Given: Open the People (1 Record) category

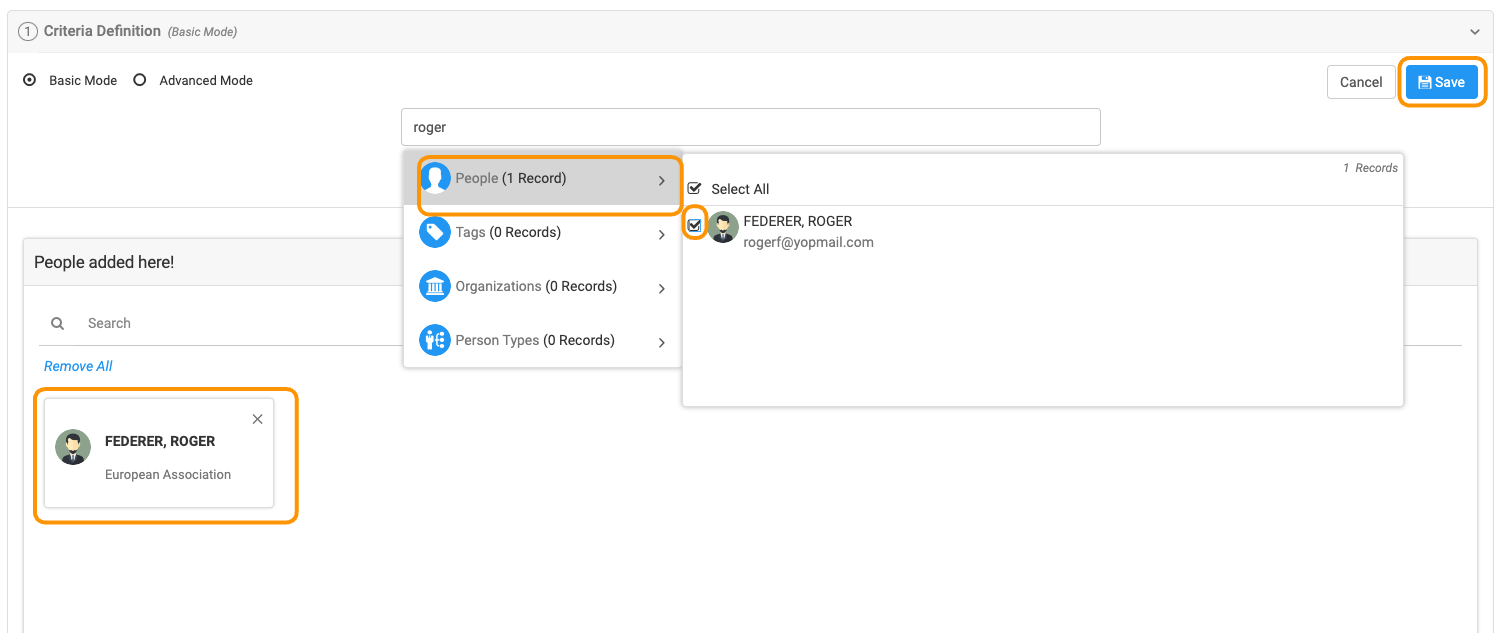Looking at the screenshot, I should [x=542, y=179].
